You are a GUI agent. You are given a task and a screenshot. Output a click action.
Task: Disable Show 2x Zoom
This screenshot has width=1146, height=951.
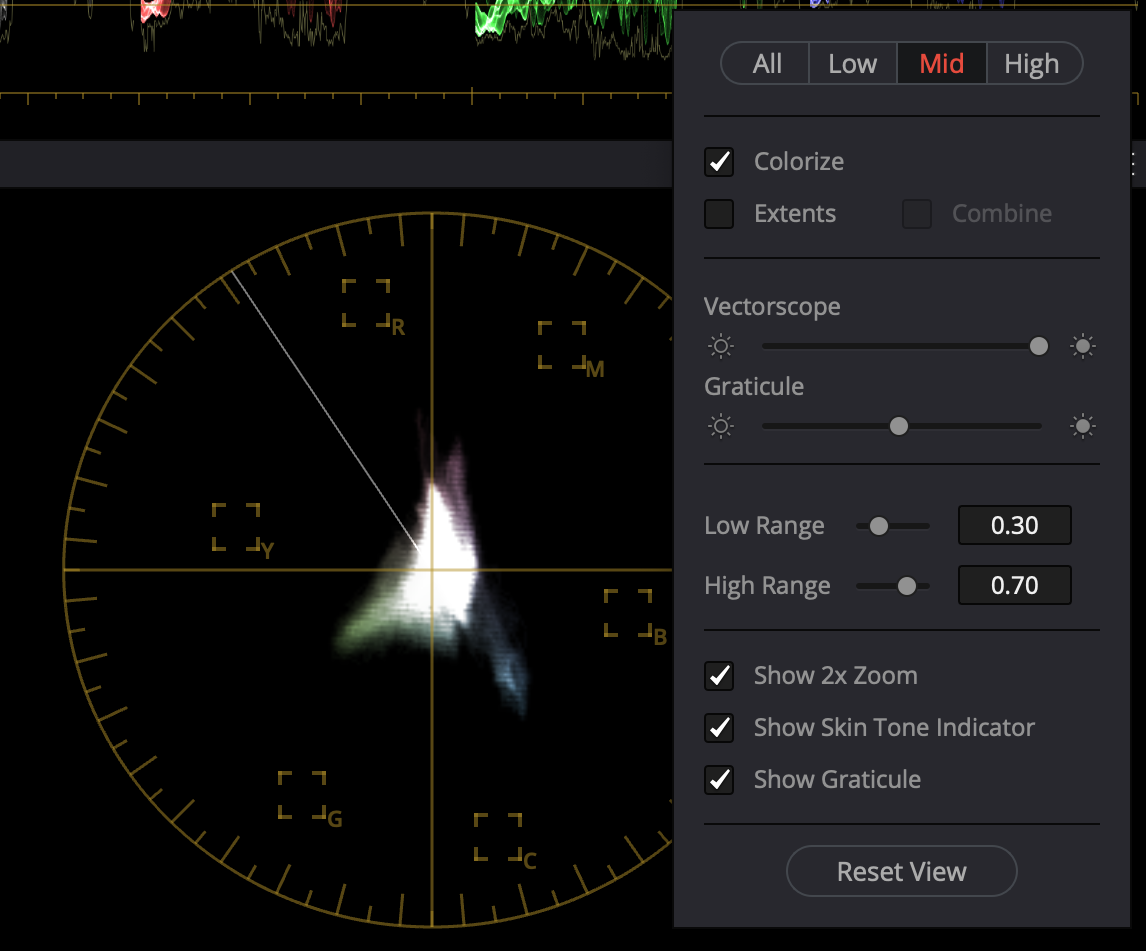[719, 675]
